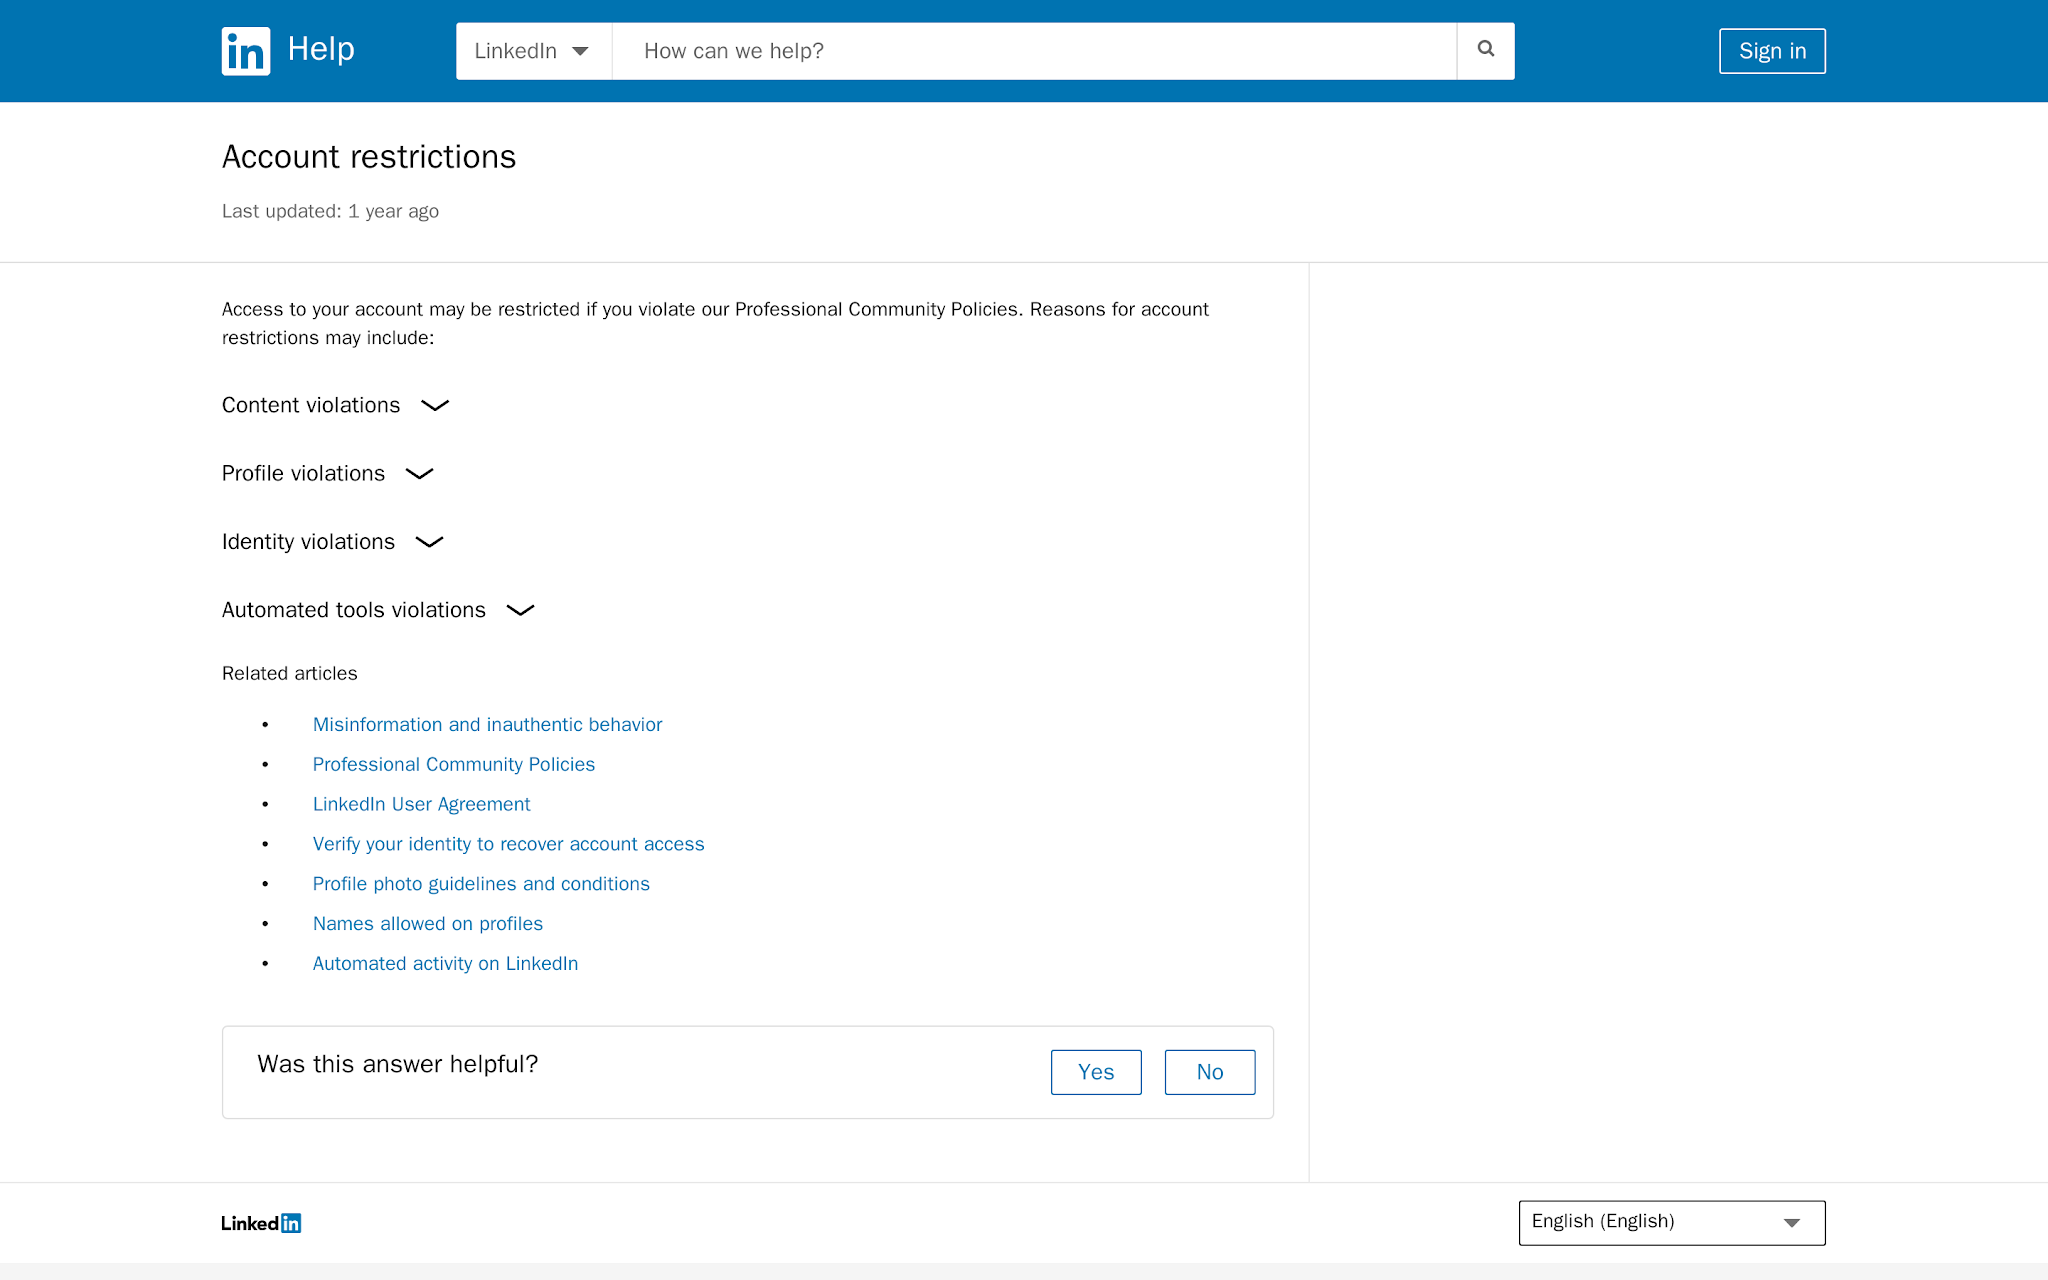
Task: Open Verify your identity to recover account access
Action: point(508,844)
